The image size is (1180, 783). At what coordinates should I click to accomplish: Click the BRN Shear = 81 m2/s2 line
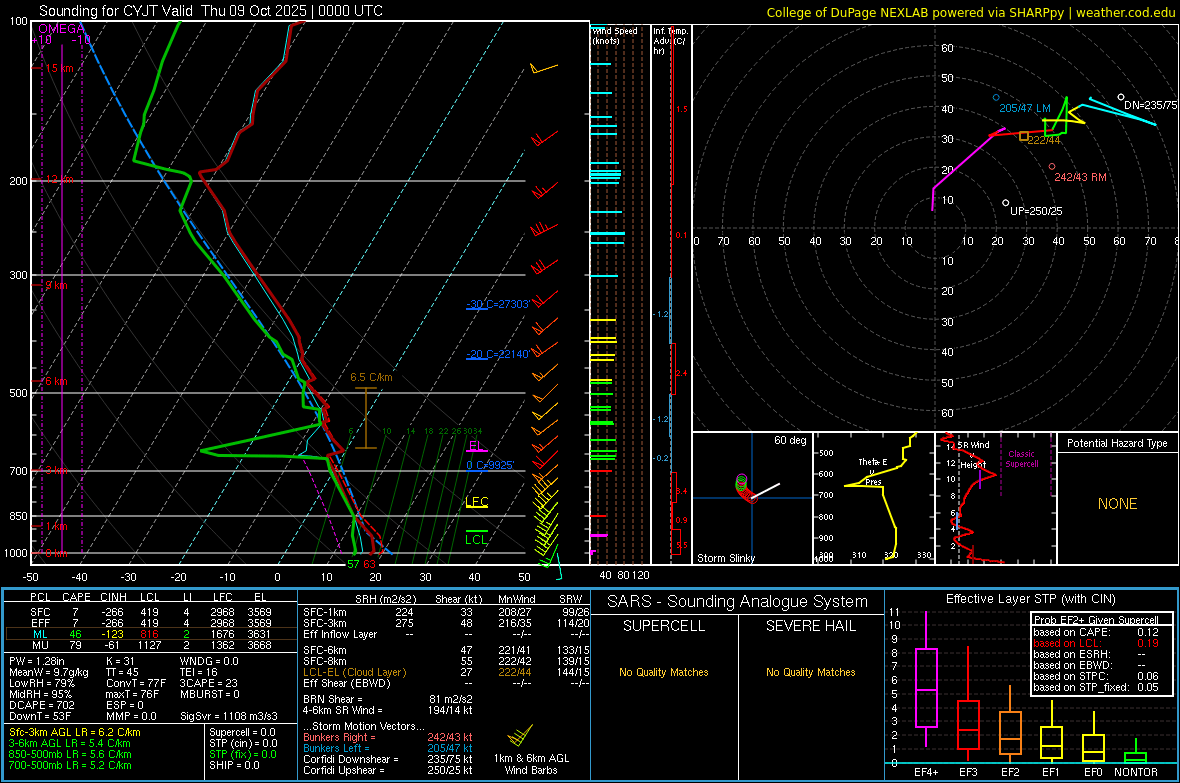click(x=387, y=699)
